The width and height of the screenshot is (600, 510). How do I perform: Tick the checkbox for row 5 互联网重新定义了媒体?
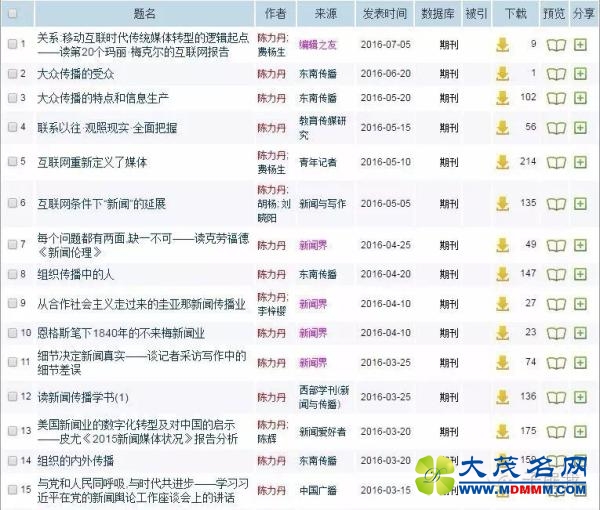(x=12, y=161)
